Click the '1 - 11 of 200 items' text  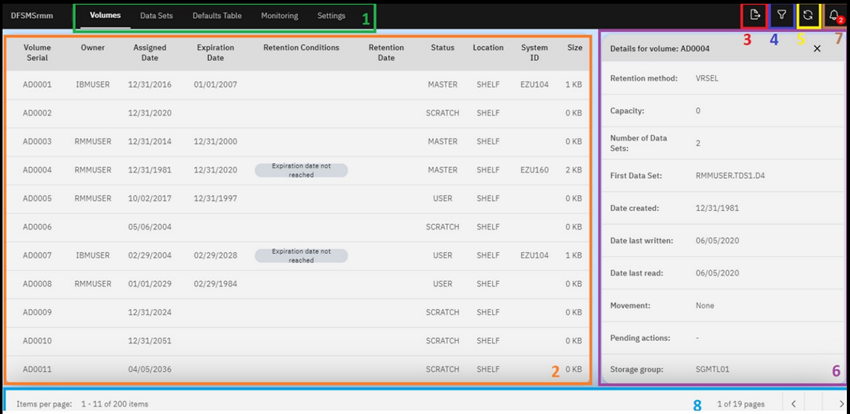tap(114, 404)
